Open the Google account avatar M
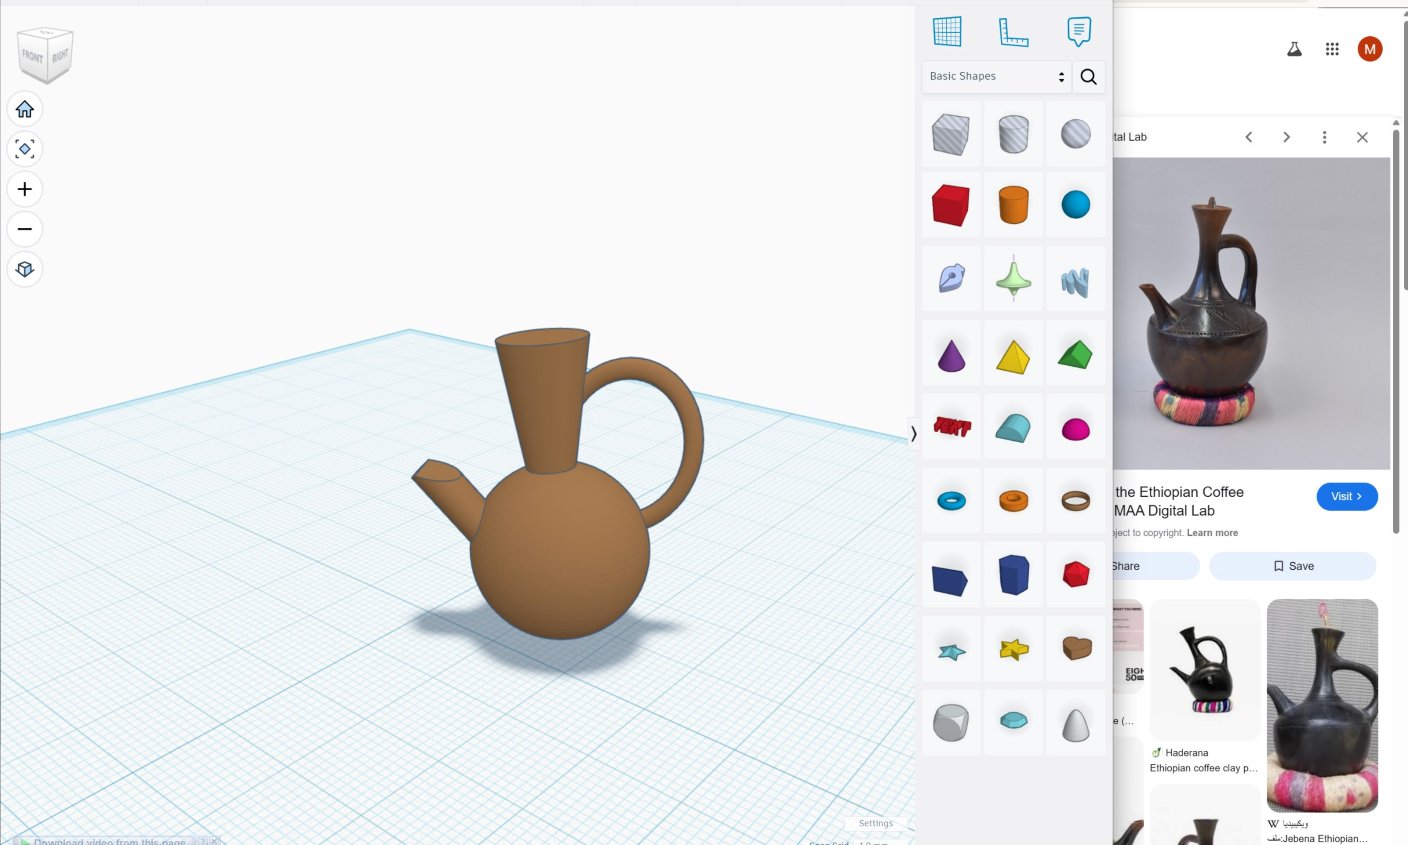Screen dimensions: 1408x845 point(1370,48)
